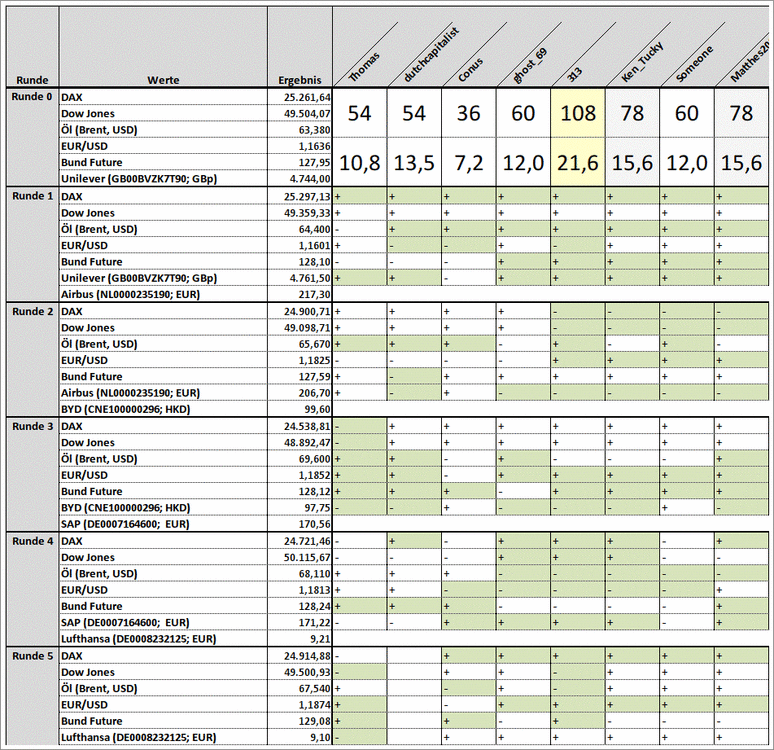Click the value 7,2 under Conus
Screen dimensions: 774x750
(x=468, y=162)
